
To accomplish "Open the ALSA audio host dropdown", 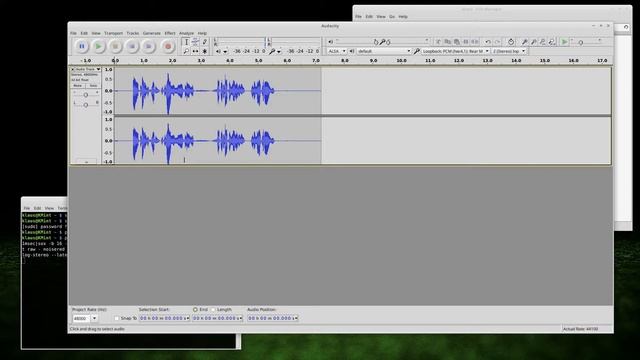I will (337, 51).
